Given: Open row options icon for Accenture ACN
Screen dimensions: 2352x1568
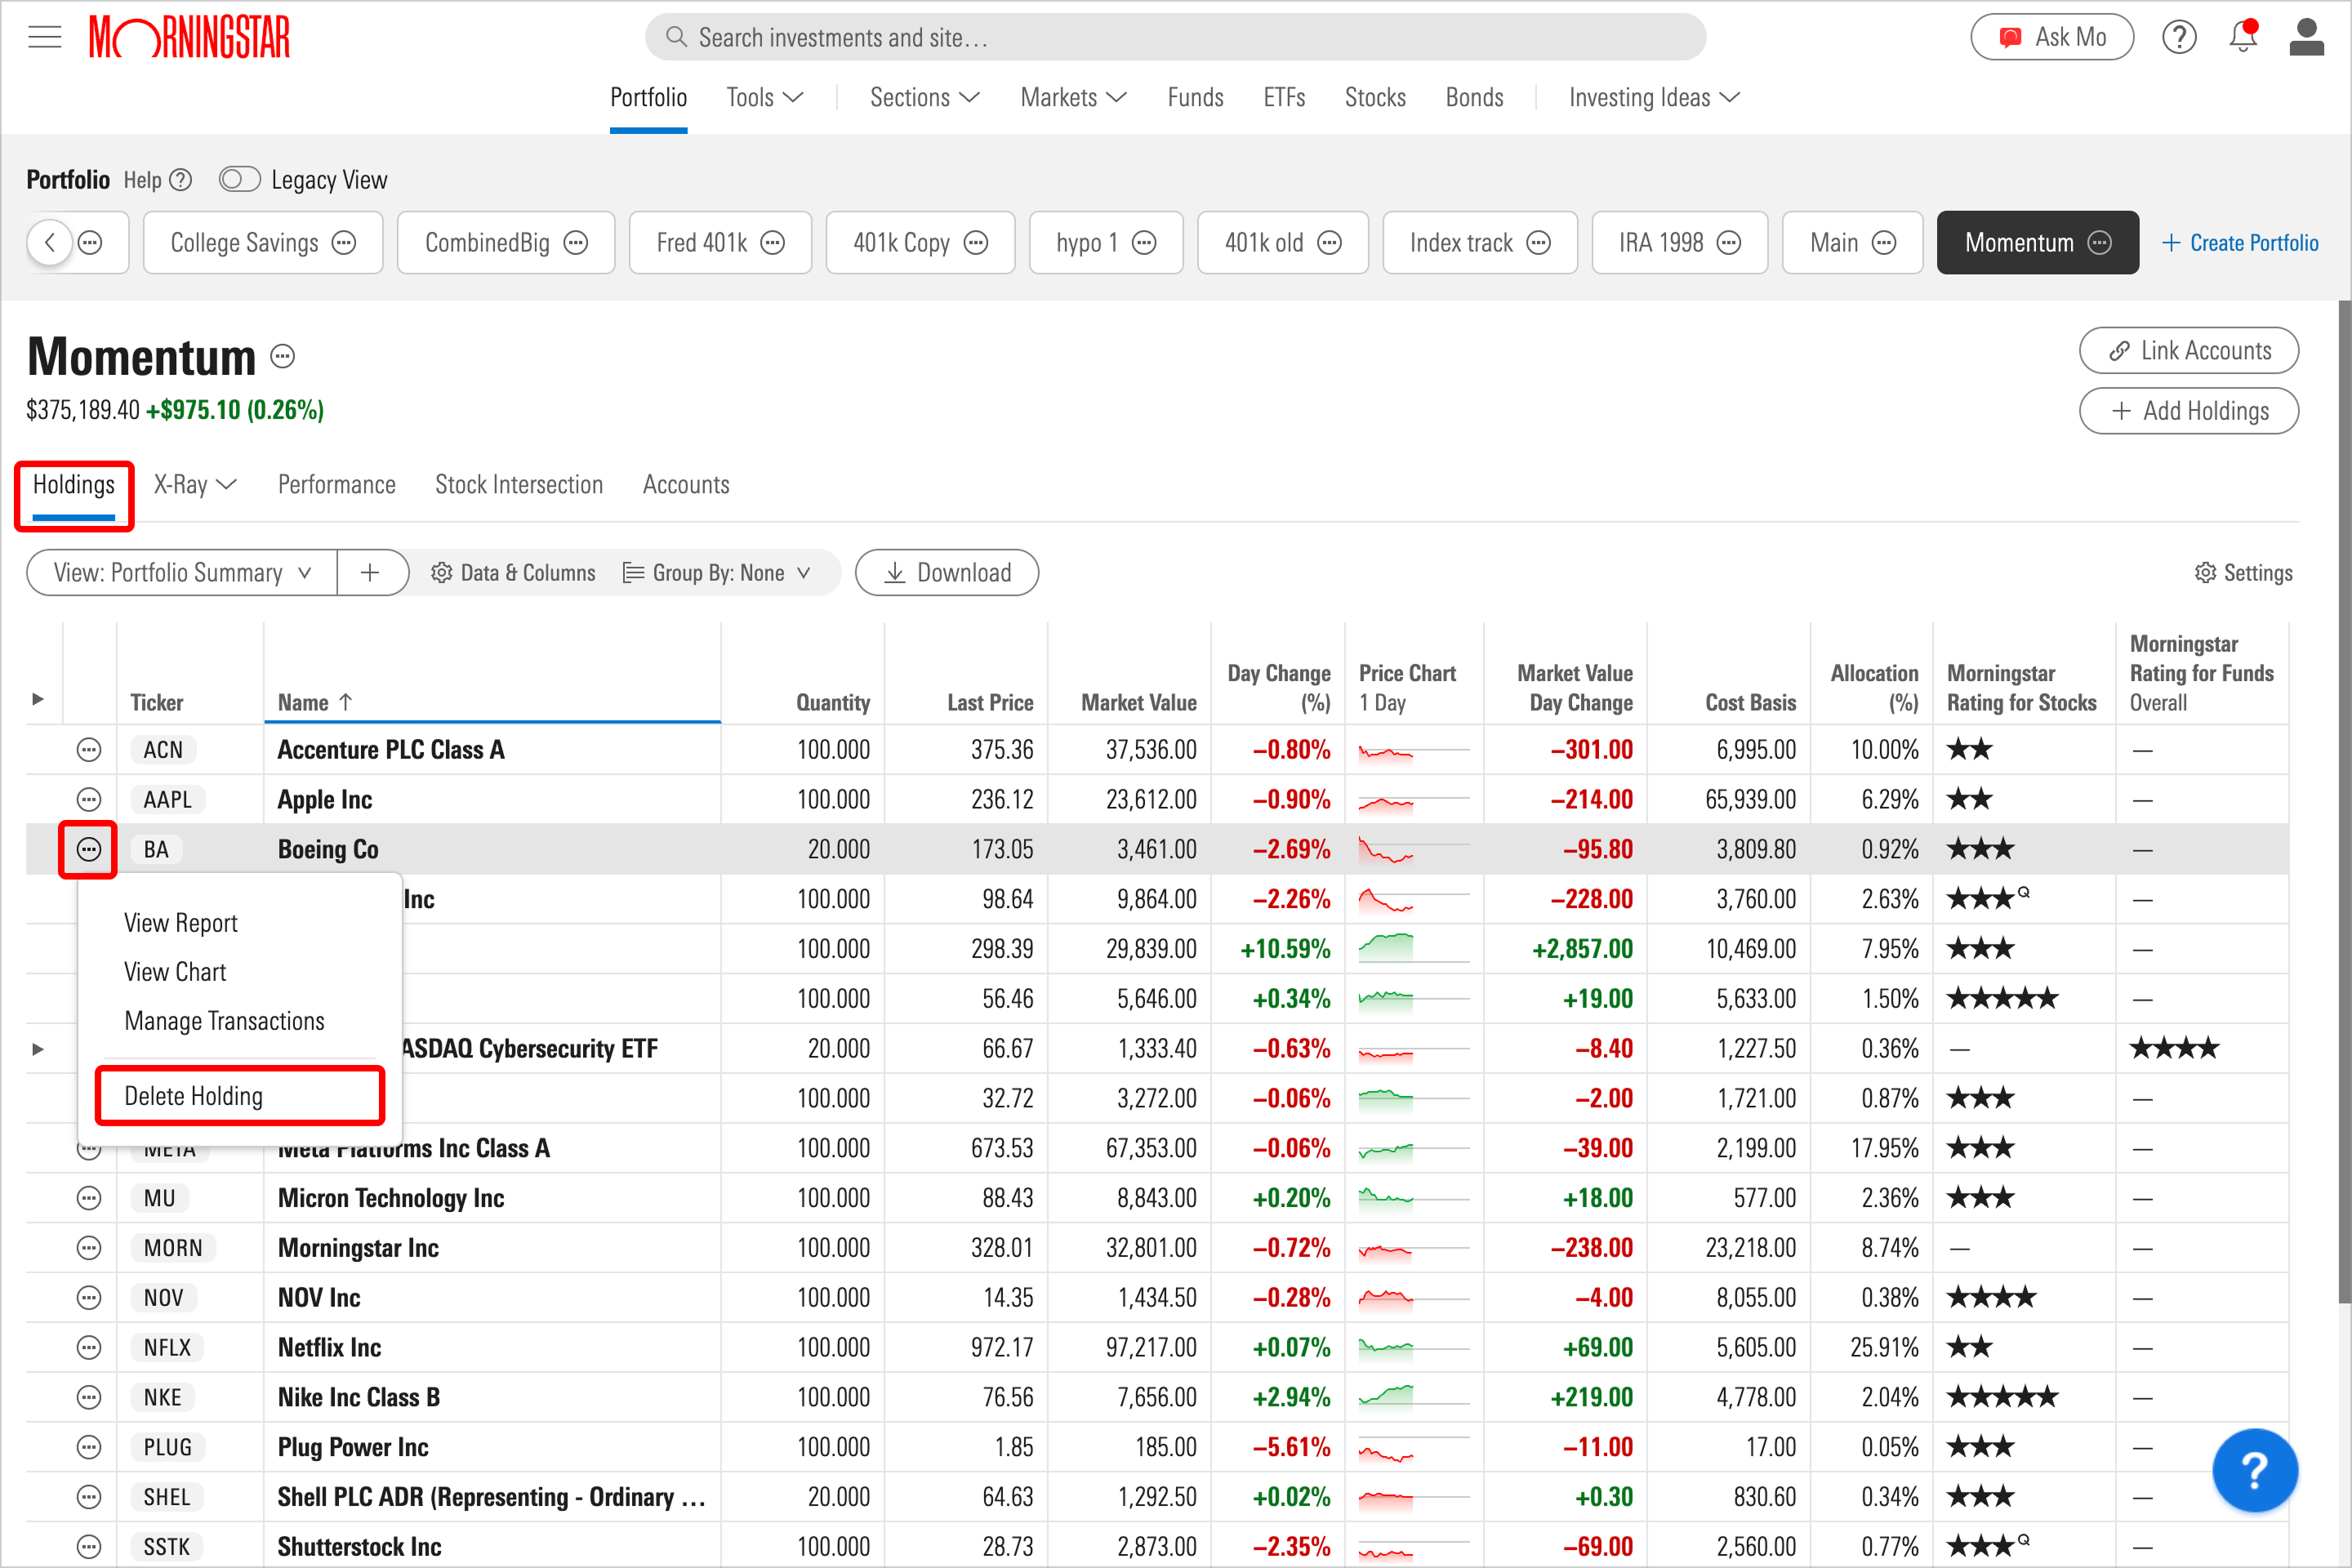Looking at the screenshot, I should click(x=89, y=750).
